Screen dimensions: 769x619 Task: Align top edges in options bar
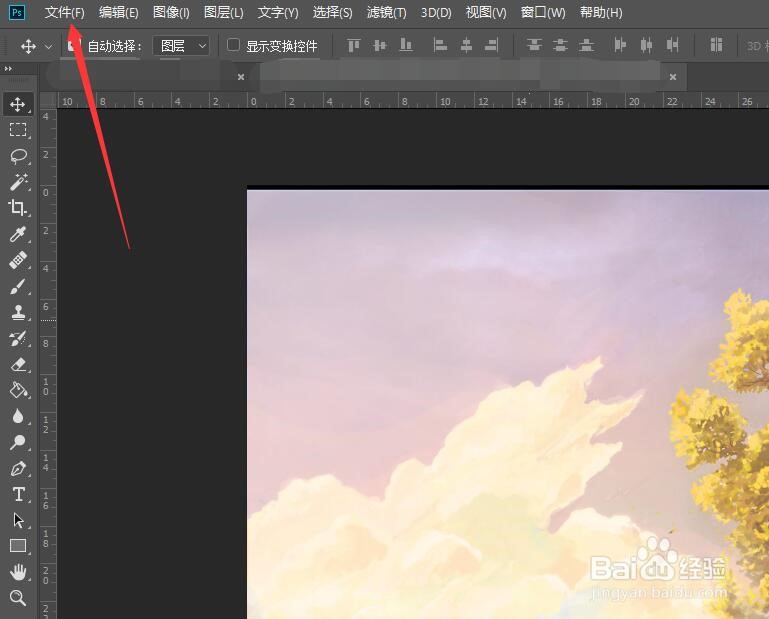354,46
